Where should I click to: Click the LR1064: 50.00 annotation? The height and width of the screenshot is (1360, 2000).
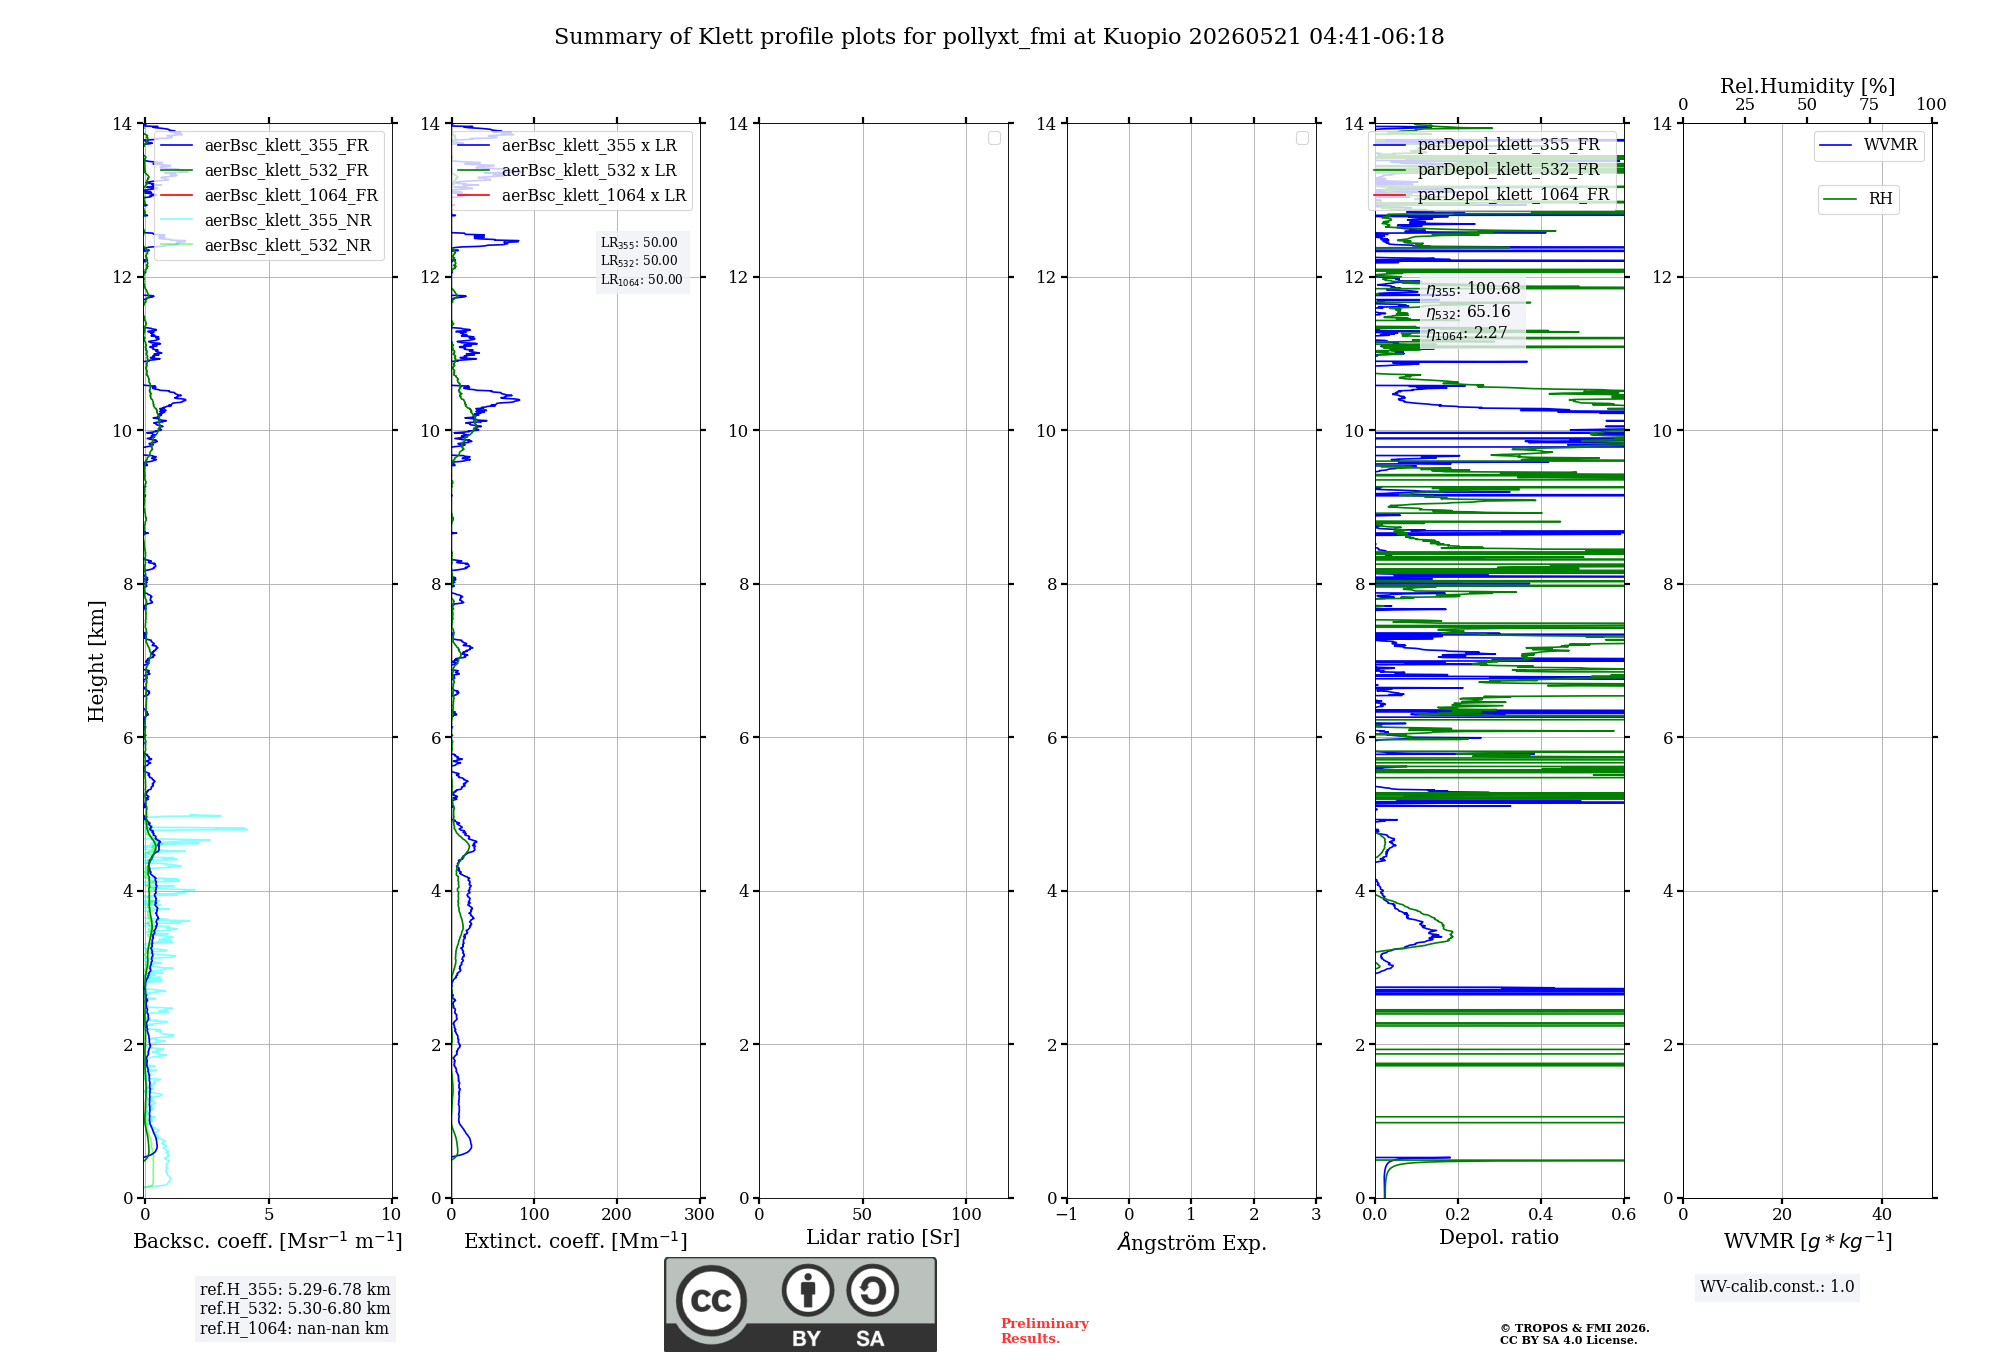[x=642, y=280]
